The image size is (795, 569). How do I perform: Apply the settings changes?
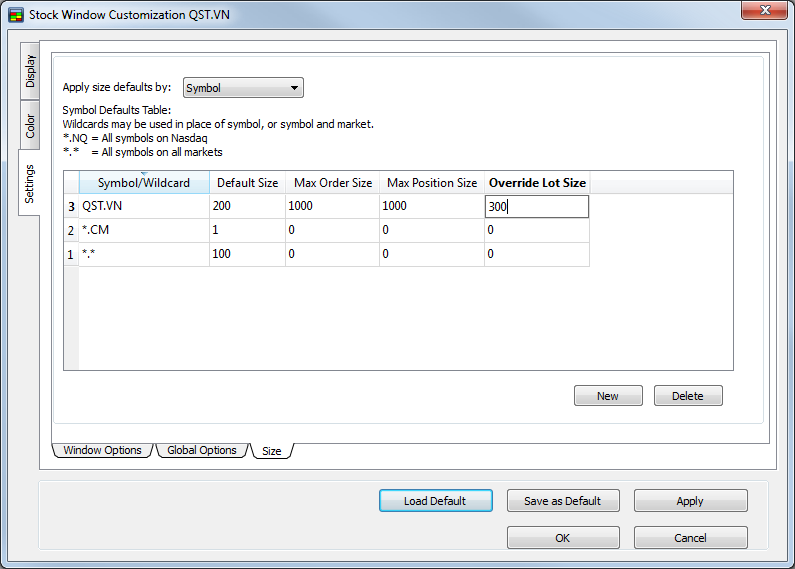(x=690, y=501)
